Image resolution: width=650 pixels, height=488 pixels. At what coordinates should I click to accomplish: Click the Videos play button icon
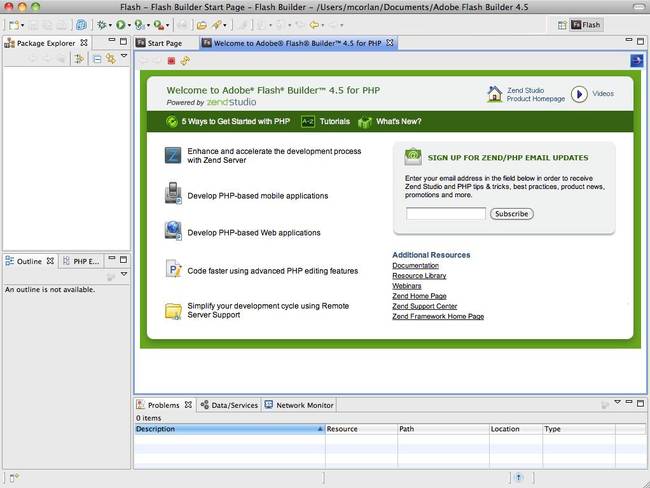[x=579, y=94]
